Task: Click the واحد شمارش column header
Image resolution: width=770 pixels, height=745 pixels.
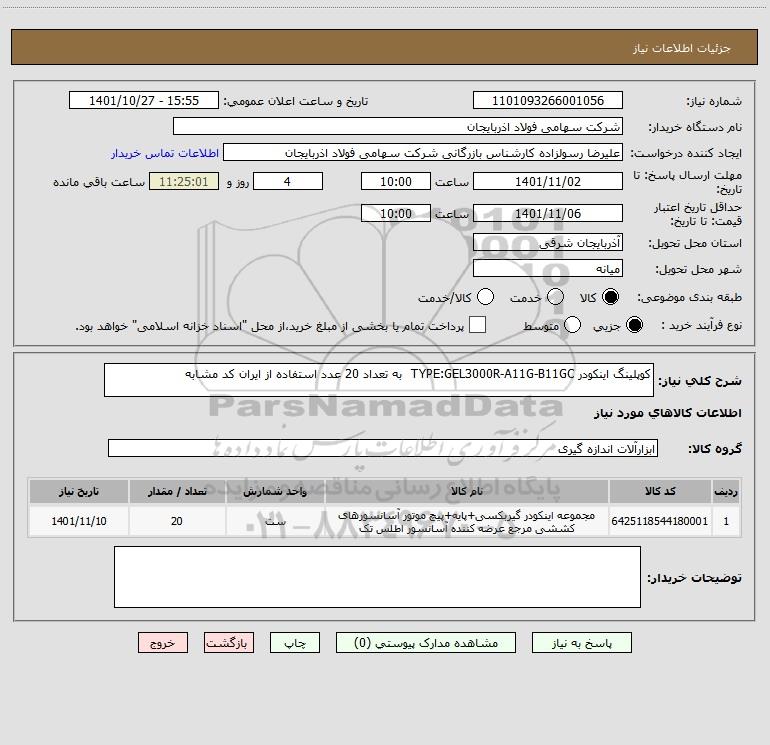Action: (x=275, y=491)
